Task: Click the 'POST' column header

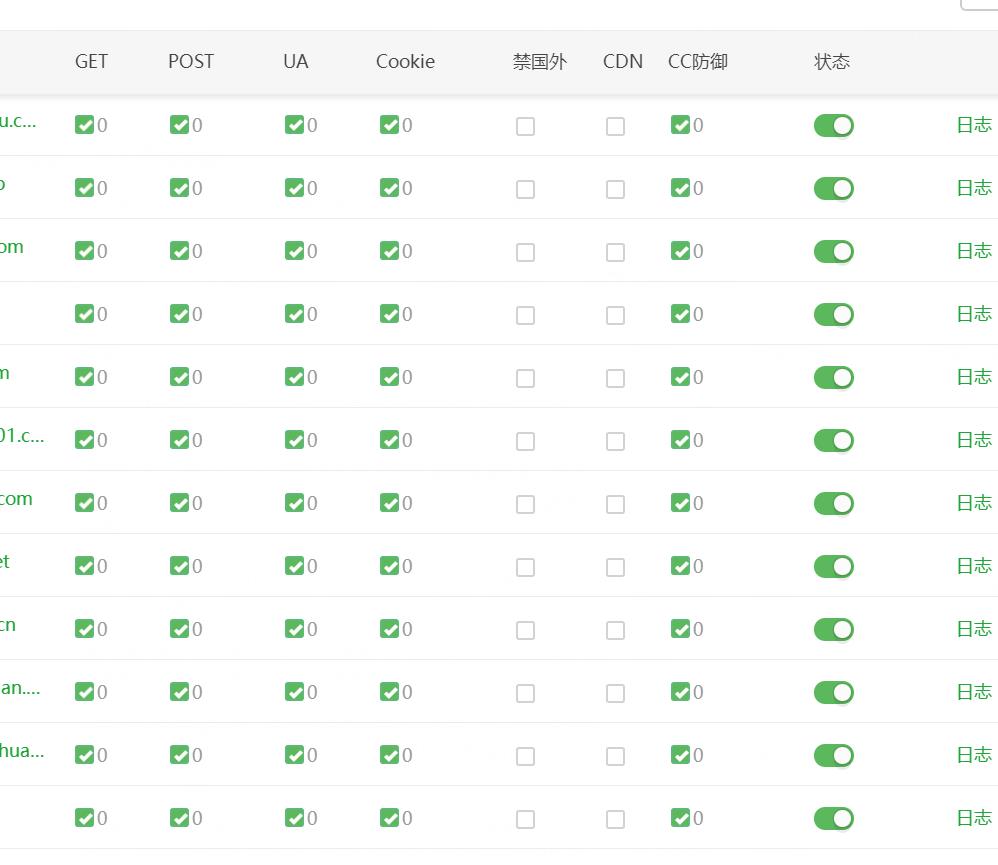Action: (x=191, y=62)
